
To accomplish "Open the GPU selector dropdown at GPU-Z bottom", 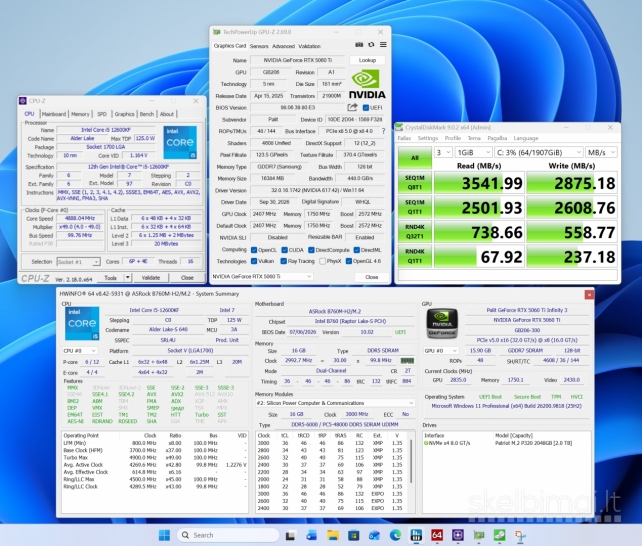I will point(262,277).
